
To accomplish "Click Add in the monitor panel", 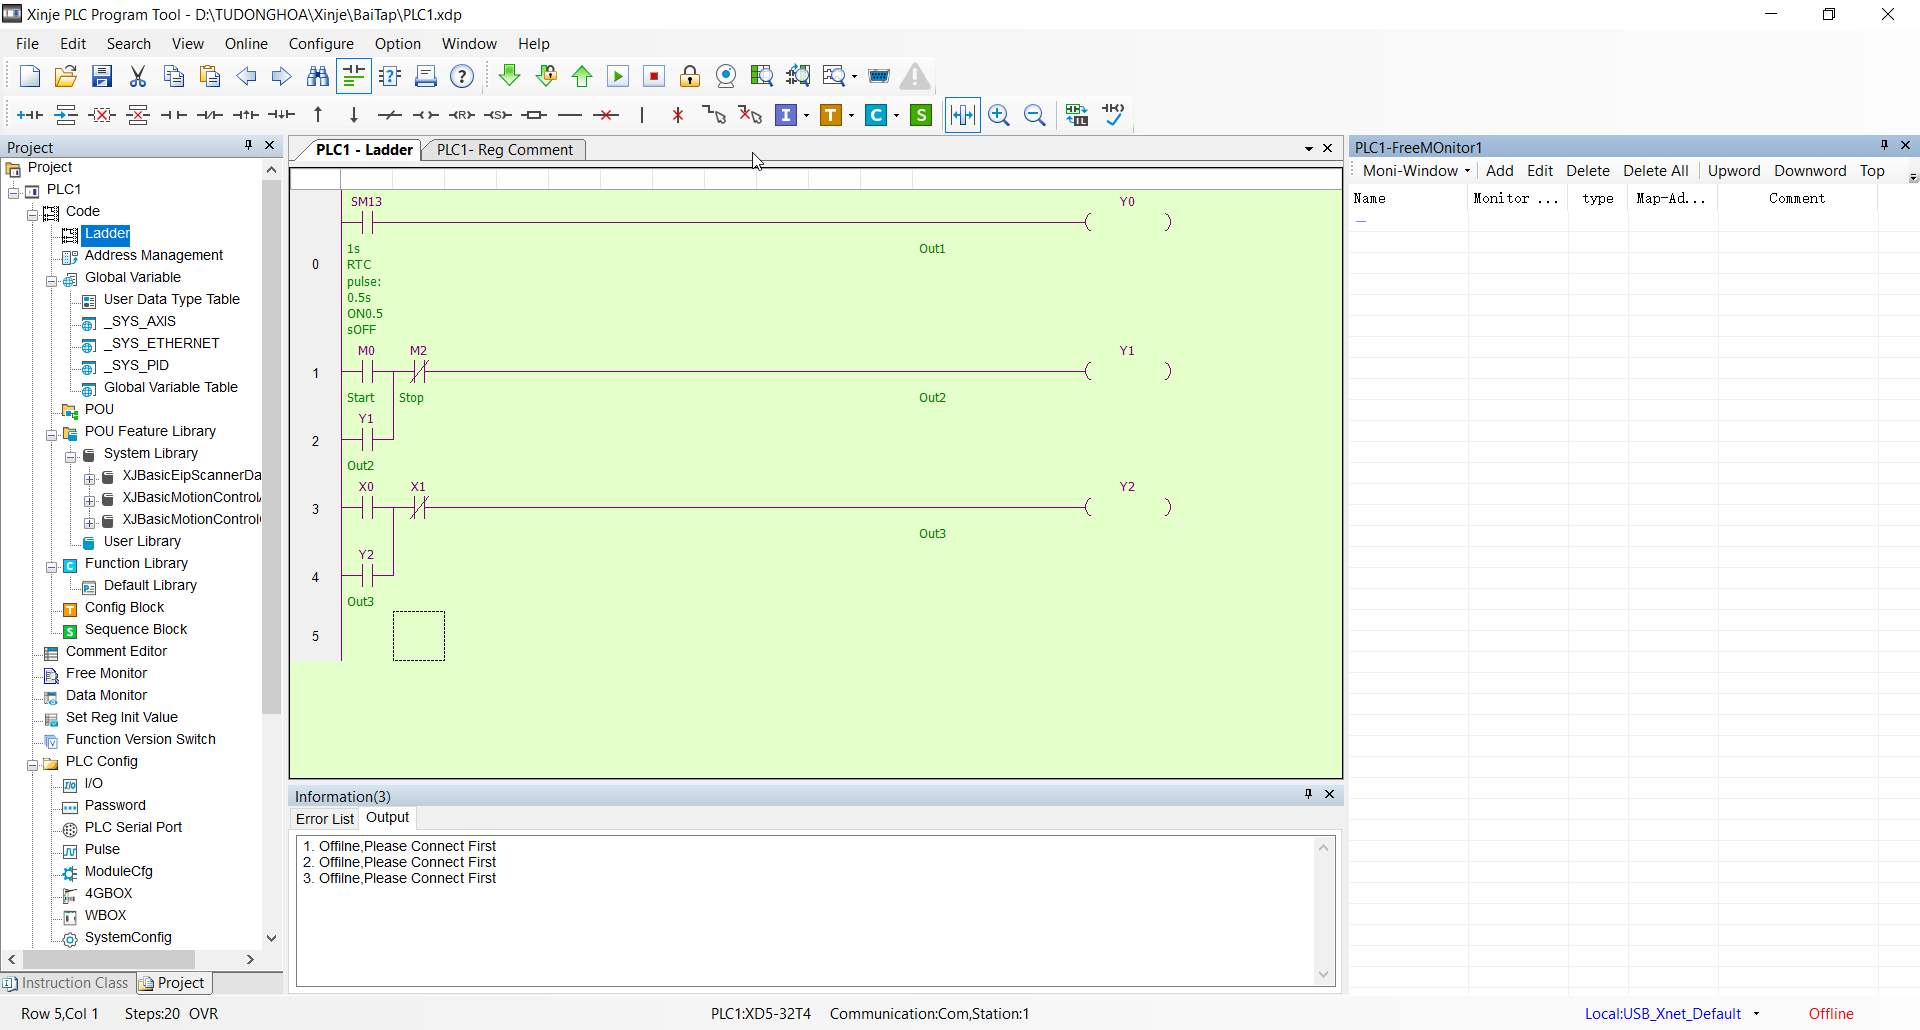I will (x=1499, y=171).
